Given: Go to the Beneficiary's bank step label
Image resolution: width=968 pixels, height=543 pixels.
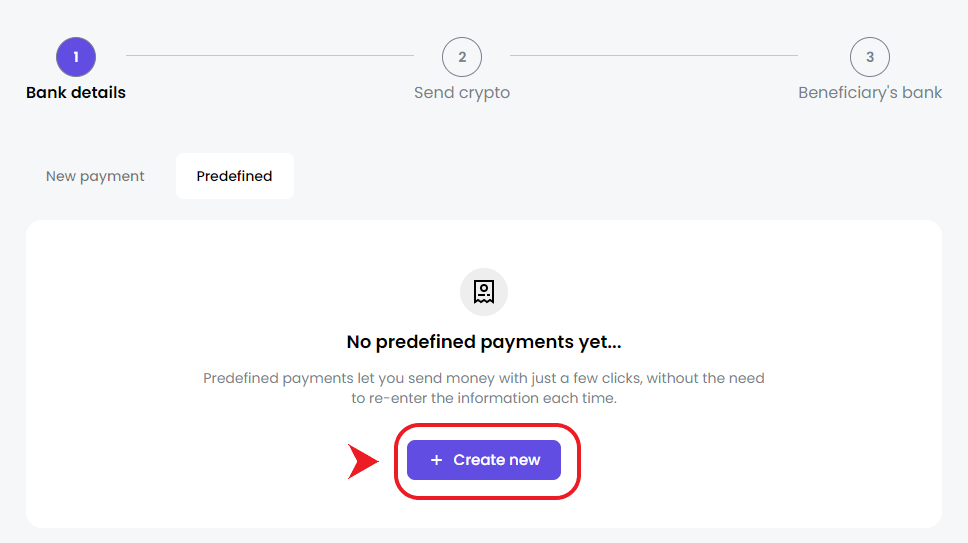Looking at the screenshot, I should tap(870, 93).
